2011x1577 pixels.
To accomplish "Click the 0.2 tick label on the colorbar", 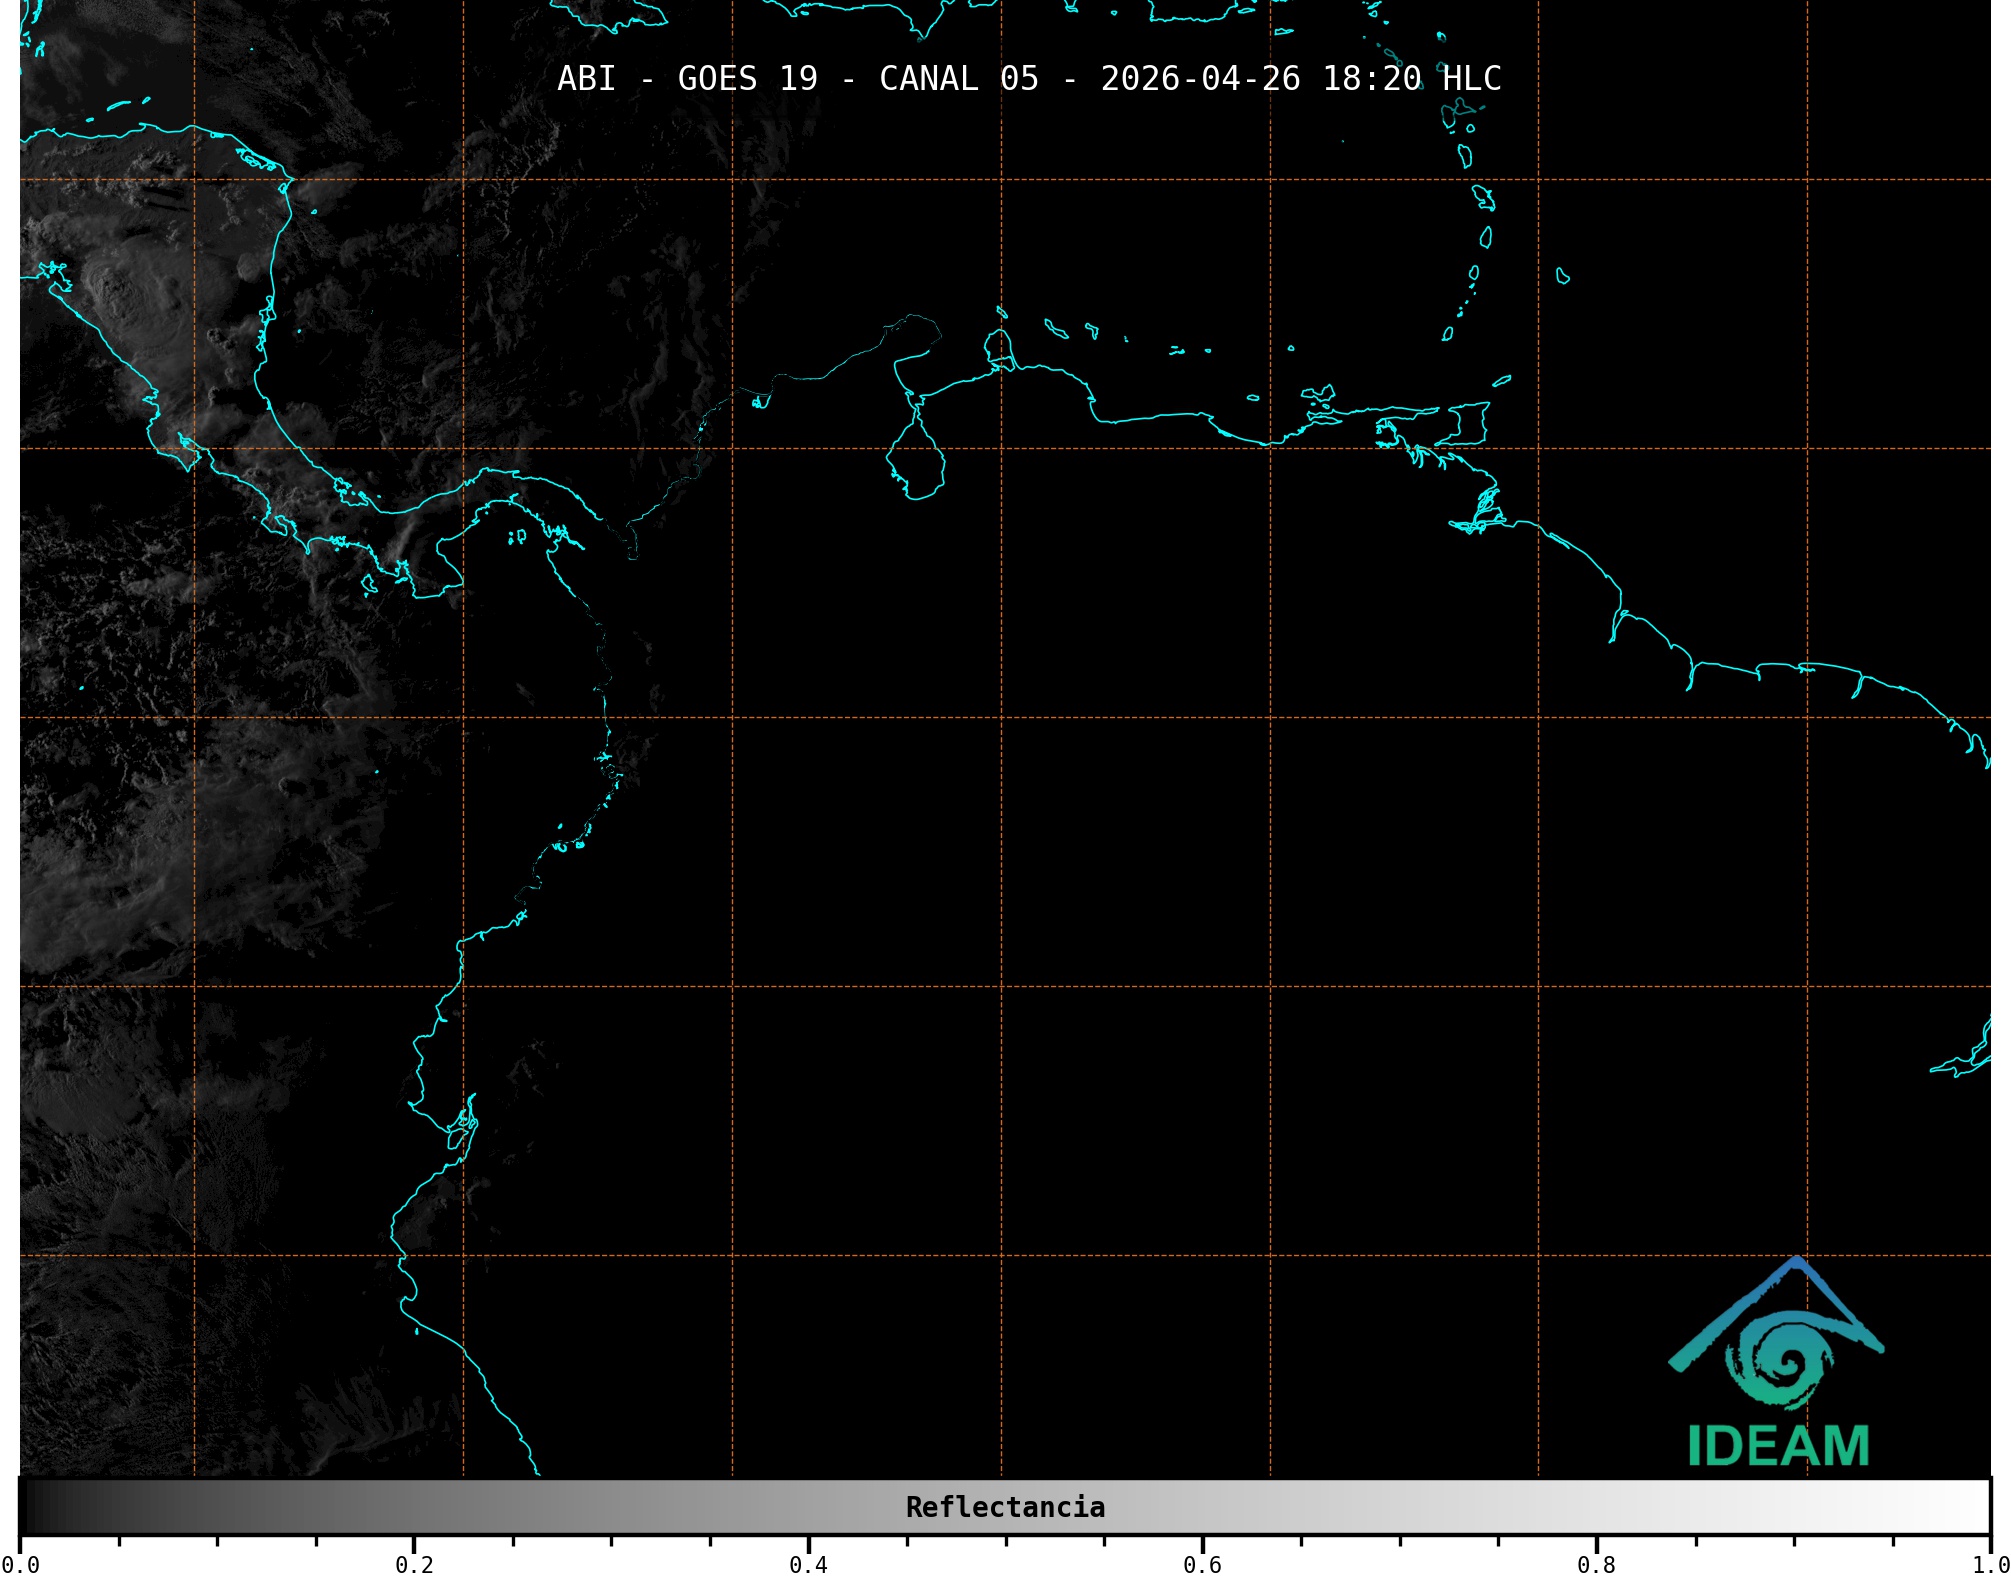I will pyautogui.click(x=414, y=1564).
